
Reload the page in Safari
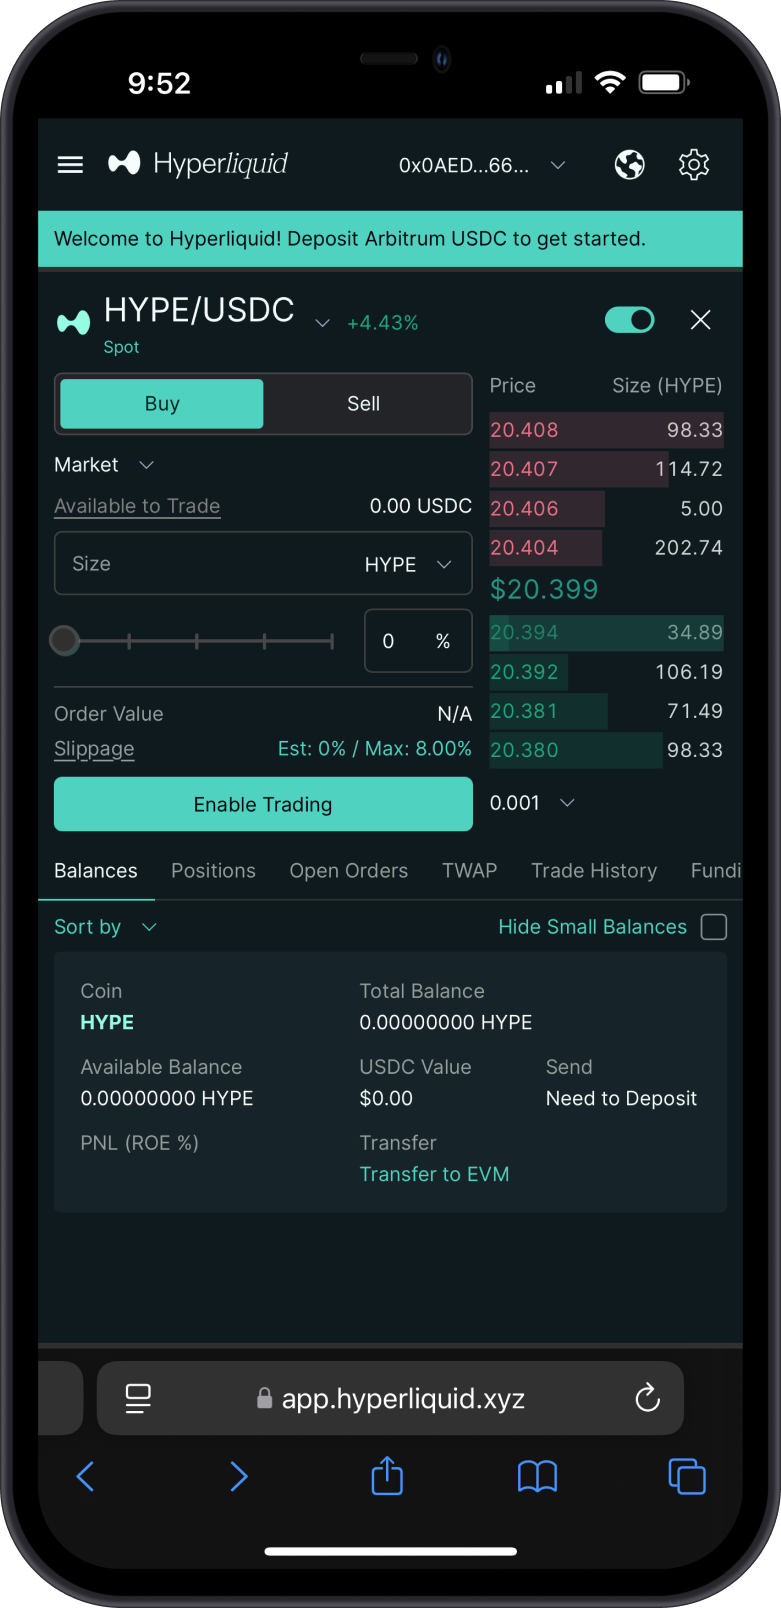pyautogui.click(x=647, y=1398)
